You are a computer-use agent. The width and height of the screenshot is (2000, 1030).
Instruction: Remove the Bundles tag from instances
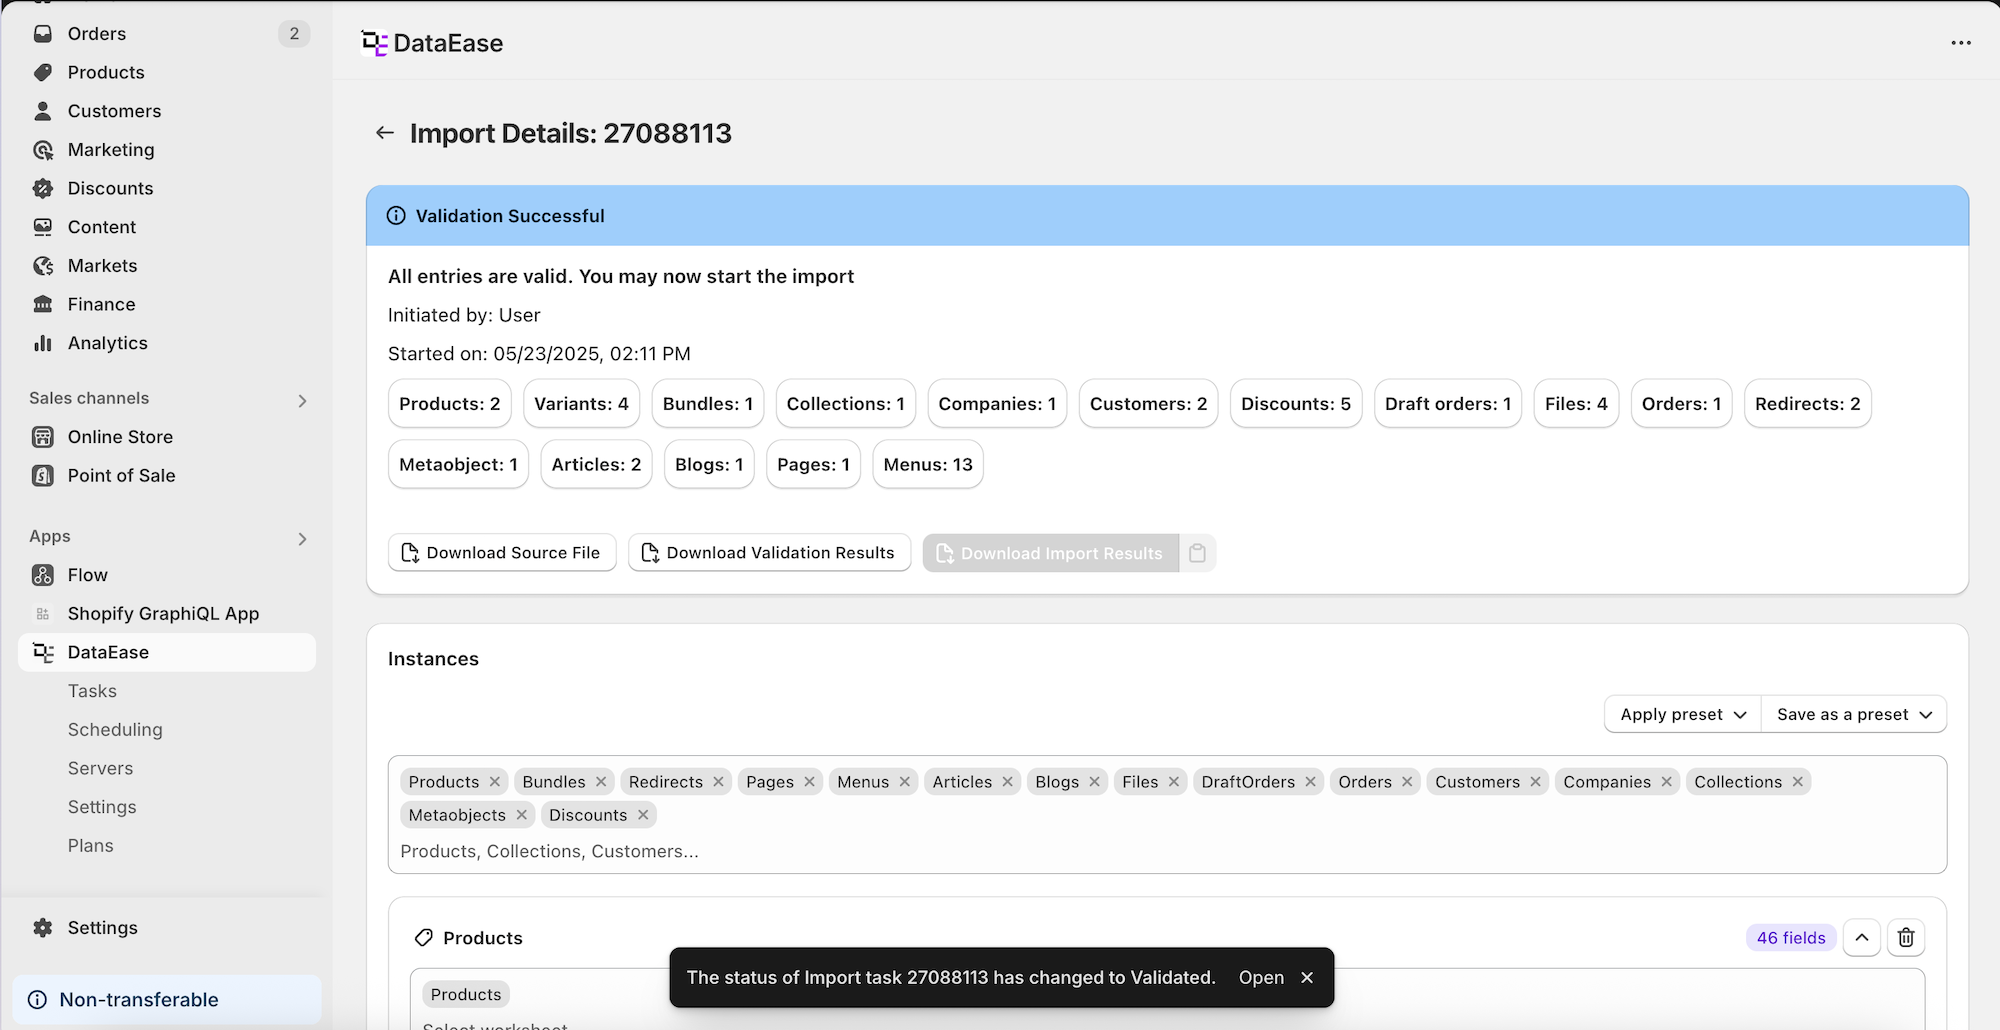(601, 782)
